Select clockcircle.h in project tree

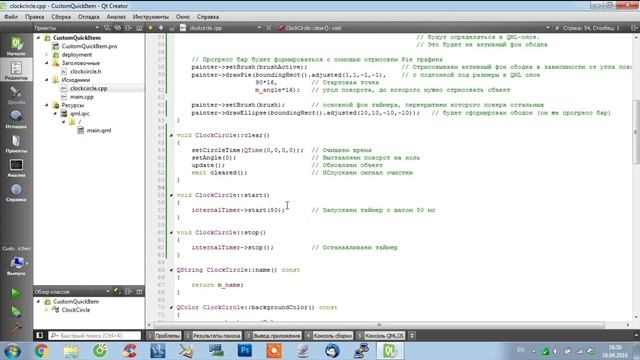(x=85, y=71)
